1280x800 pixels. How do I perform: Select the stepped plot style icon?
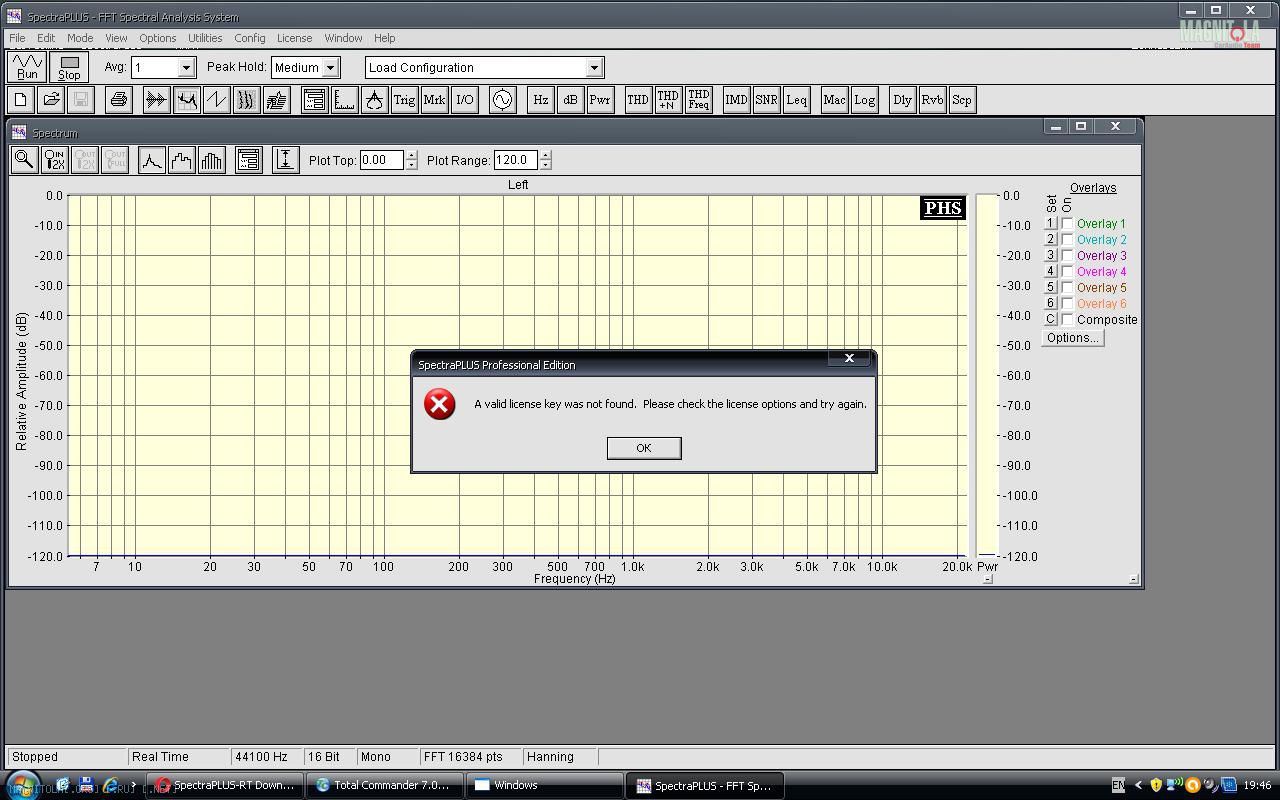point(182,160)
